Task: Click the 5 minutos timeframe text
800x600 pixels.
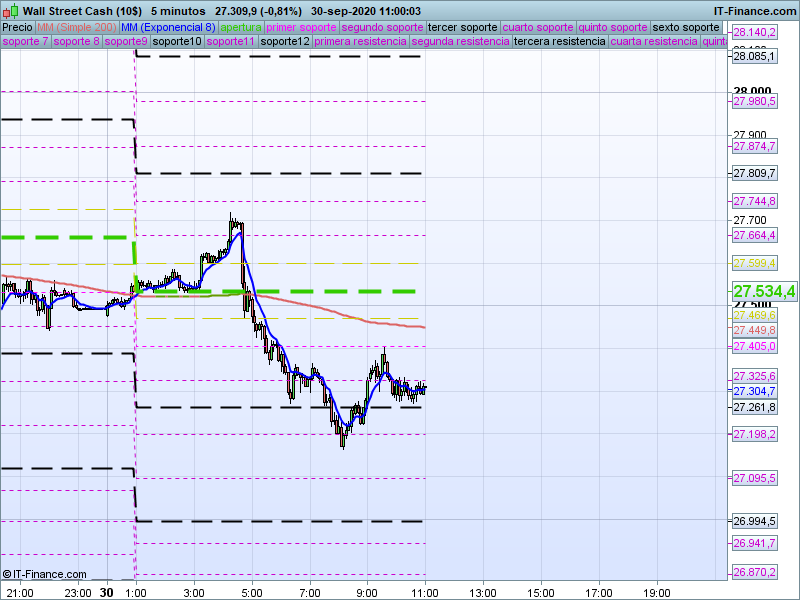Action: pyautogui.click(x=178, y=11)
